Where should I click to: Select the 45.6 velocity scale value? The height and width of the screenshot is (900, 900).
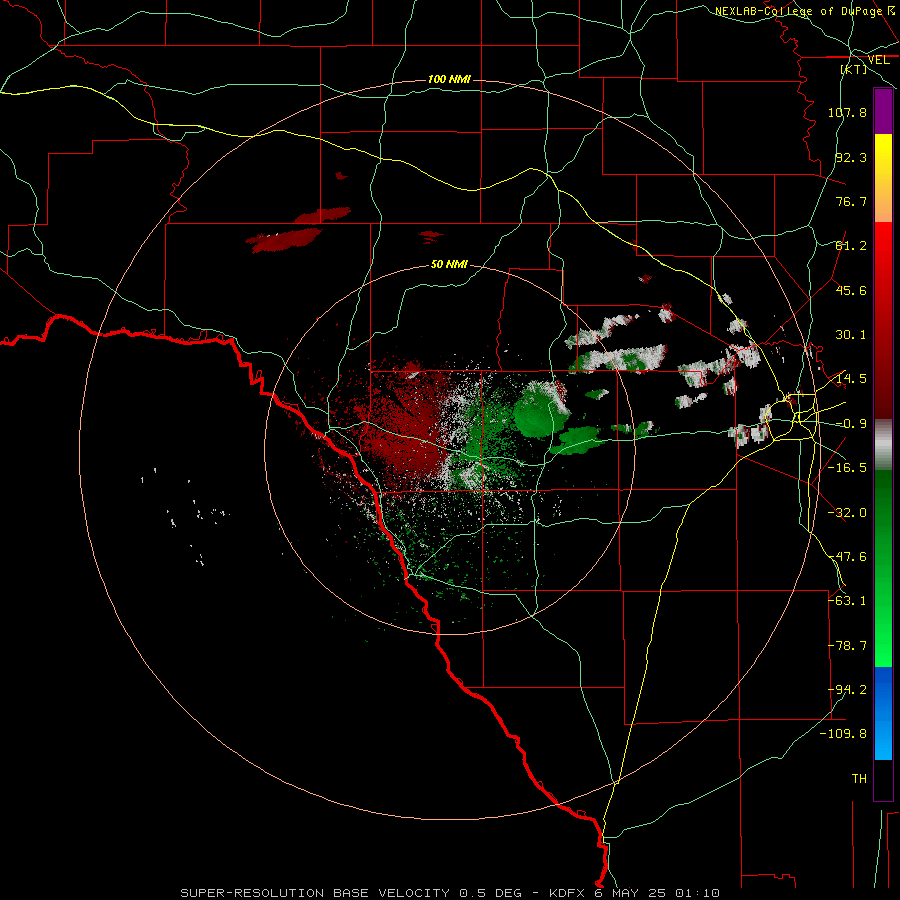[x=851, y=290]
